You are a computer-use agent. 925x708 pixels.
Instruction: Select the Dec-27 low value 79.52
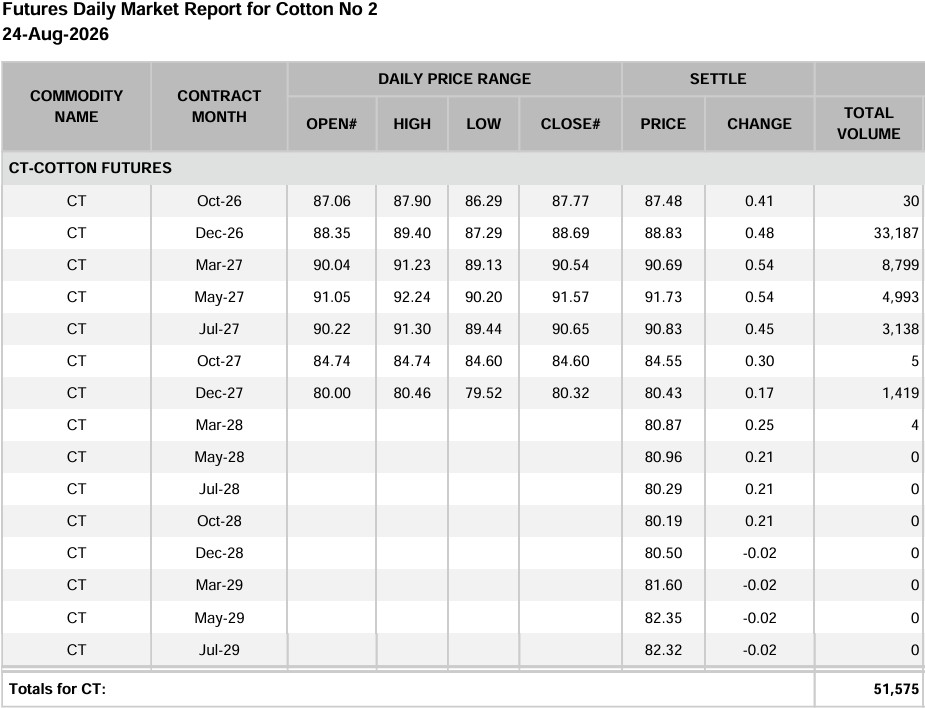pos(483,393)
